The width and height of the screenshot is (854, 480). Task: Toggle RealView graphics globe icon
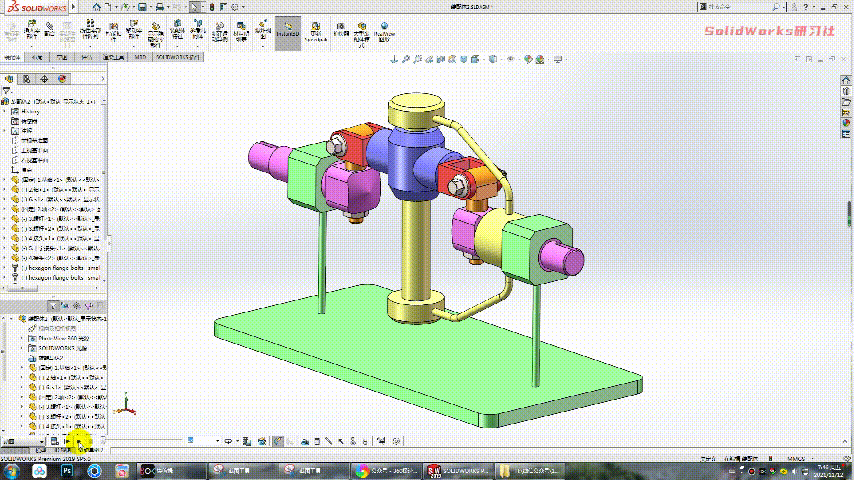pyautogui.click(x=385, y=32)
